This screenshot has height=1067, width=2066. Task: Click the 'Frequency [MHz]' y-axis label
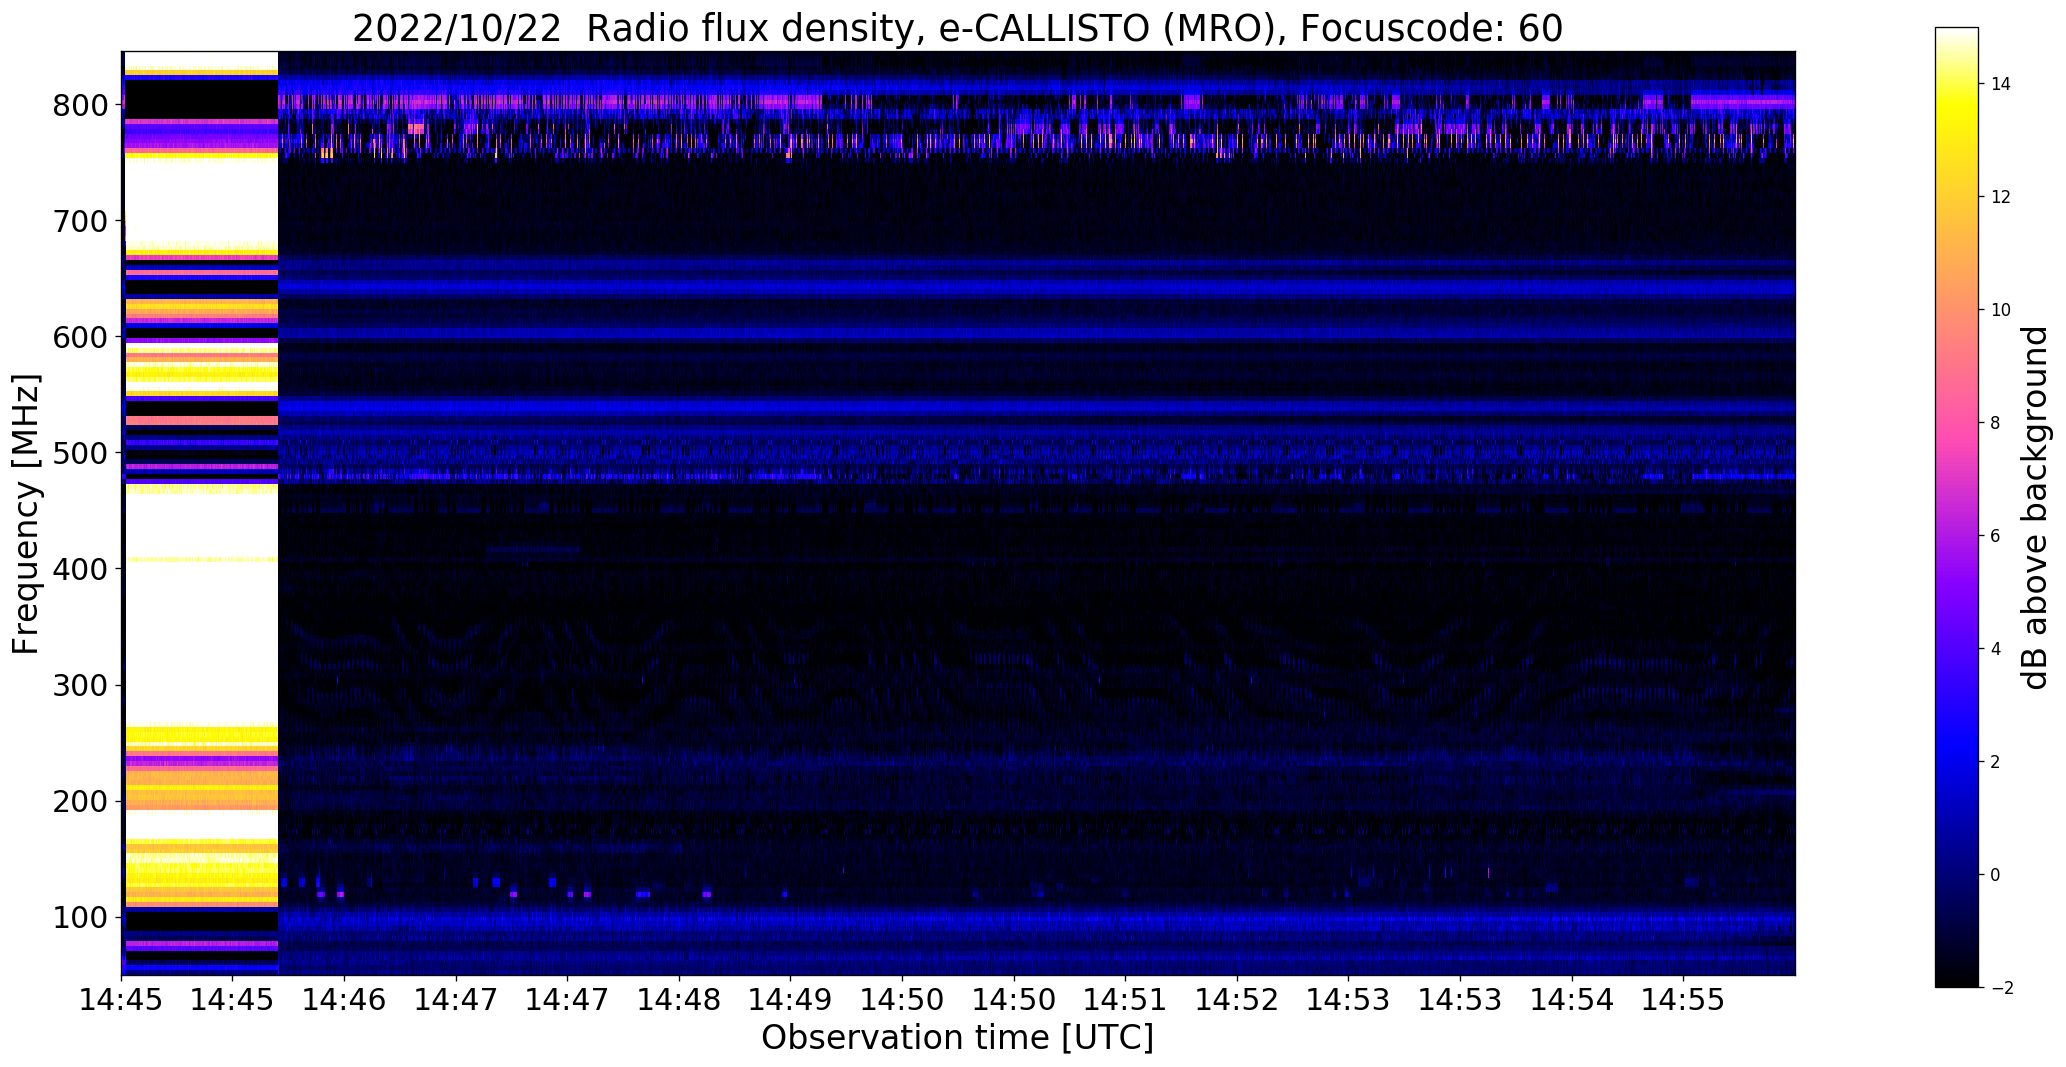pos(27,514)
